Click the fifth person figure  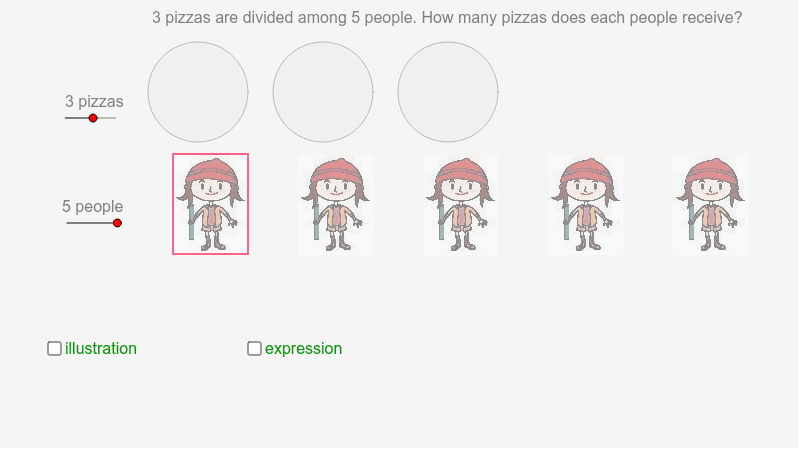[x=710, y=205]
